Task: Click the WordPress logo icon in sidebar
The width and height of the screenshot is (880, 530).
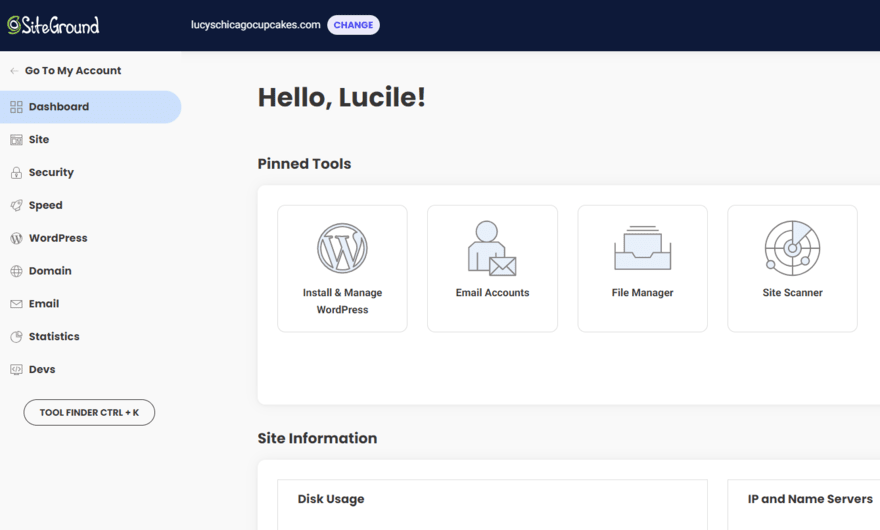Action: [16, 238]
